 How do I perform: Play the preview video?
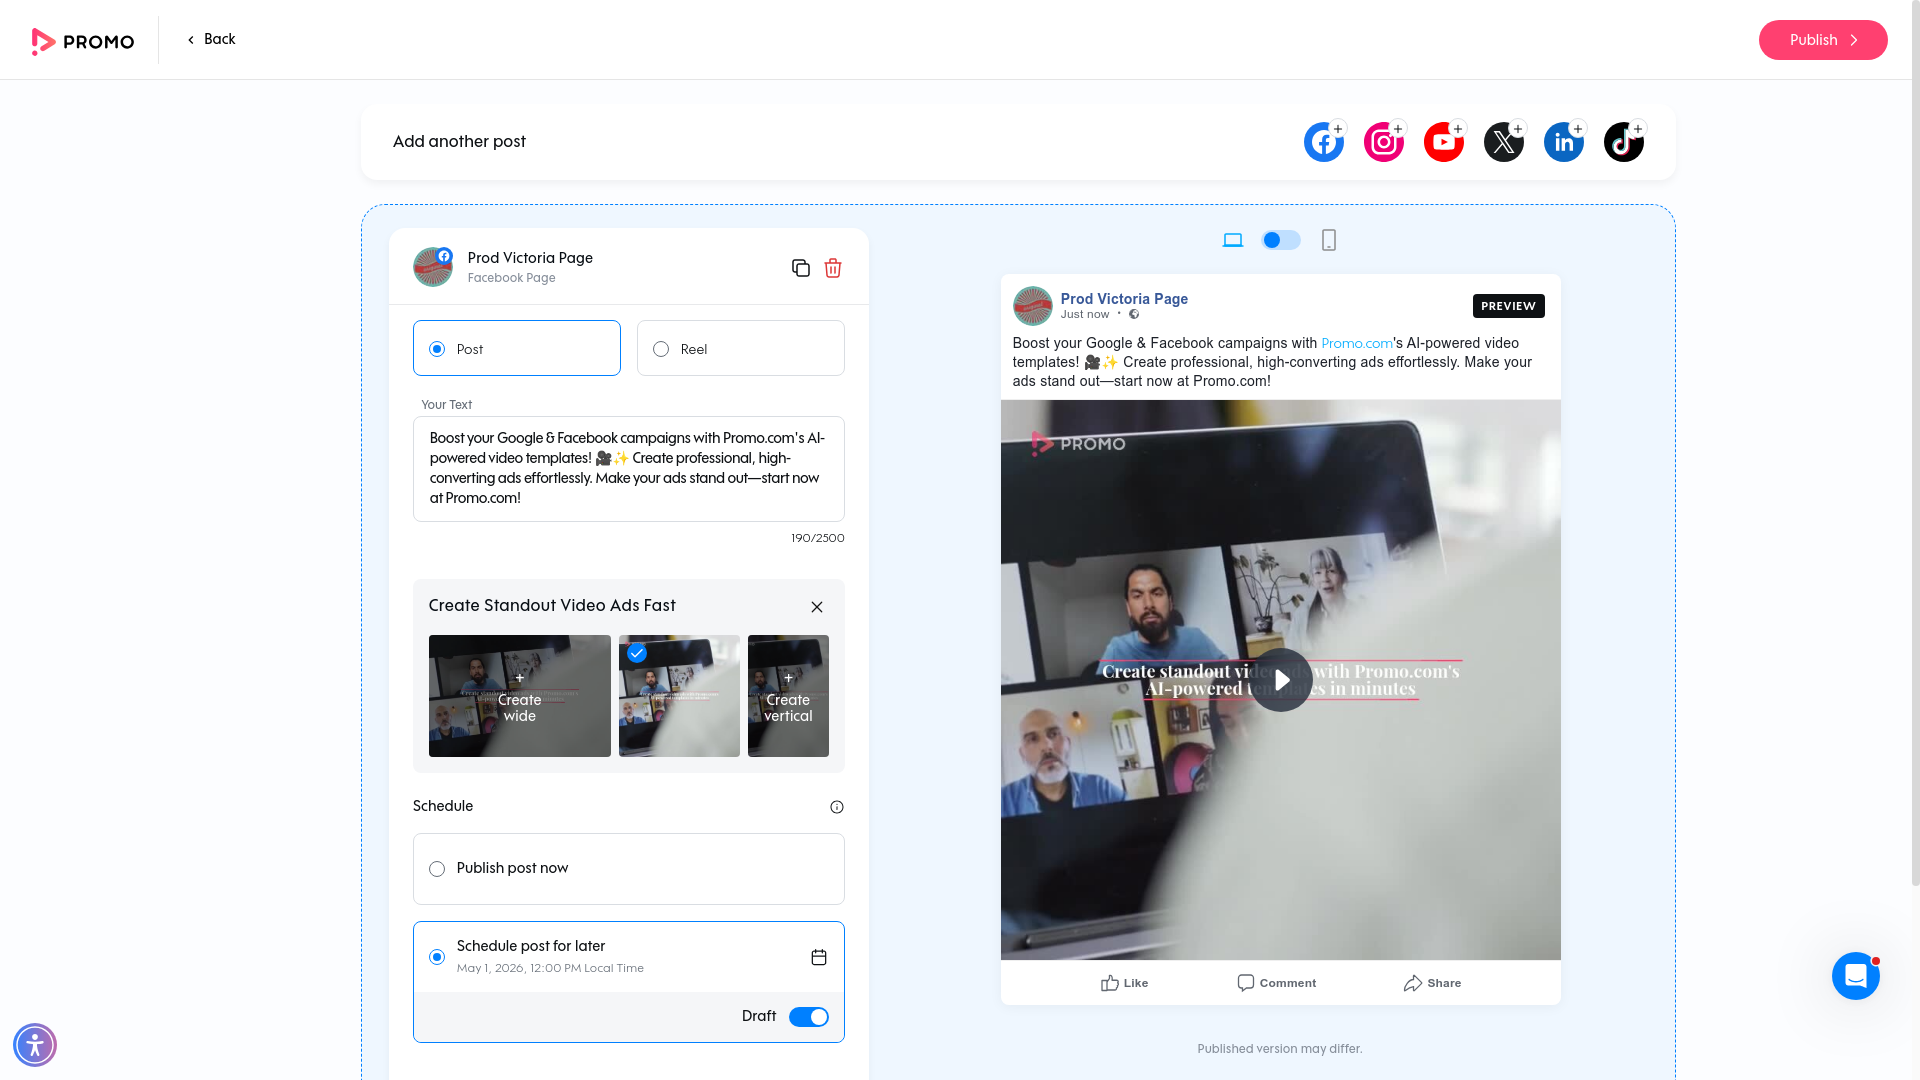pos(1281,680)
